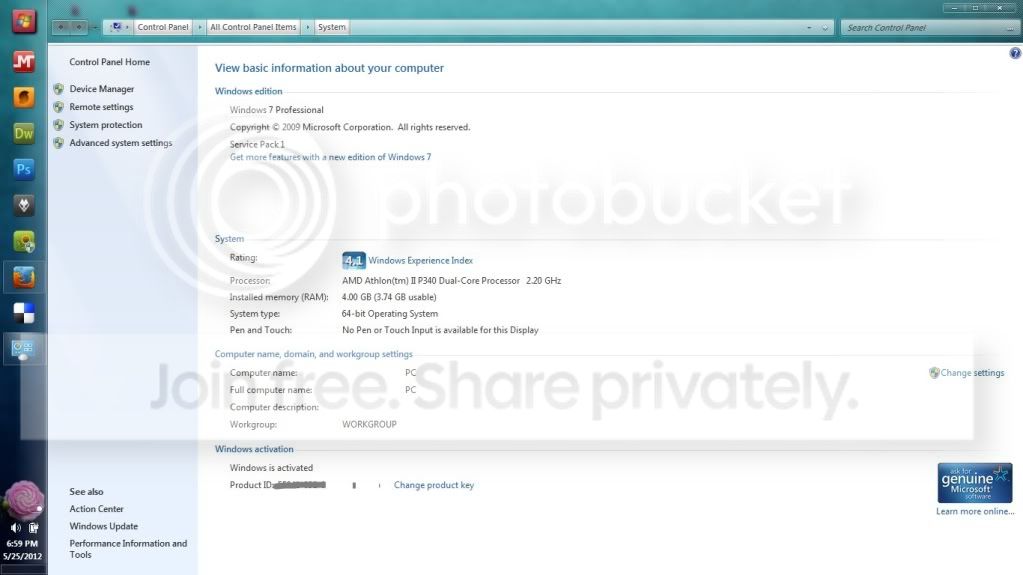Go to All Control Panel Items breadcrumb
Viewport: 1023px width, 575px height.
[253, 27]
